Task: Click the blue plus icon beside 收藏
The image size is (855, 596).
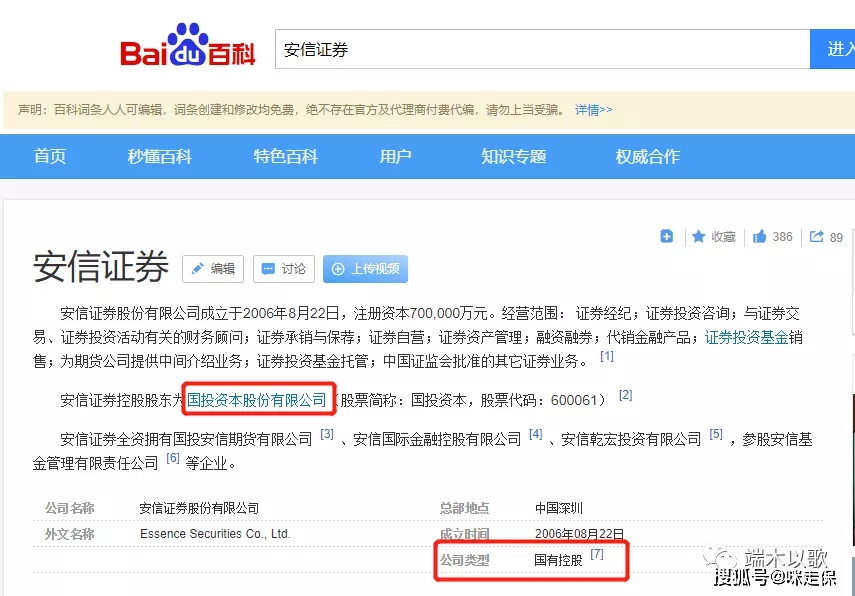Action: click(666, 236)
